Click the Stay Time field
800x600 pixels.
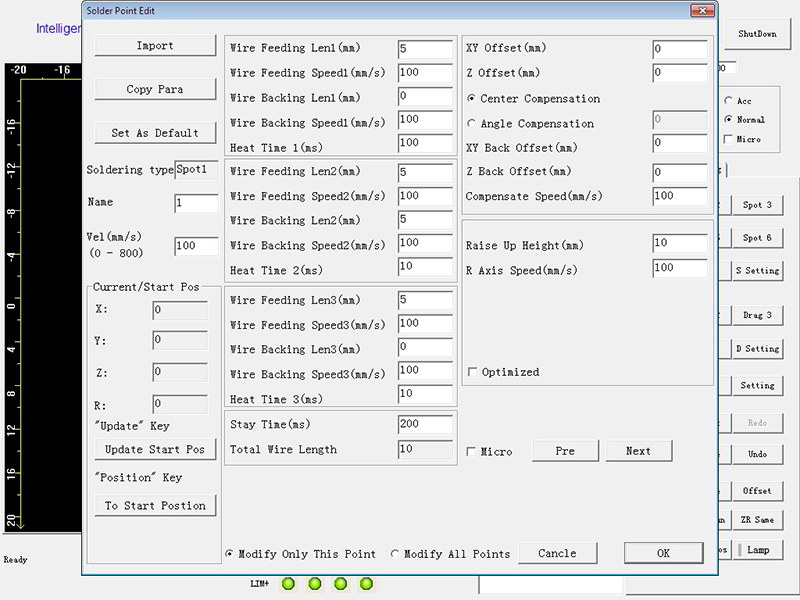425,424
